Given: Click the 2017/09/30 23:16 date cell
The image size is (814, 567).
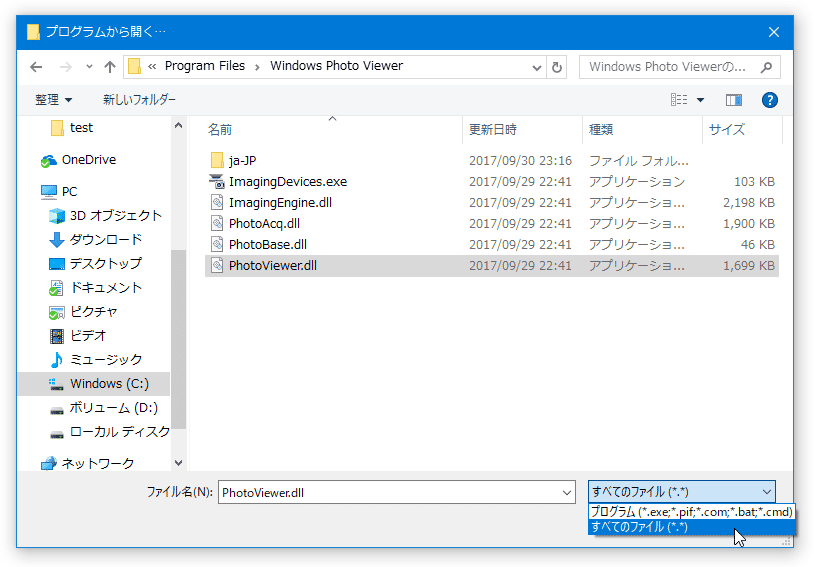Looking at the screenshot, I should (x=520, y=160).
